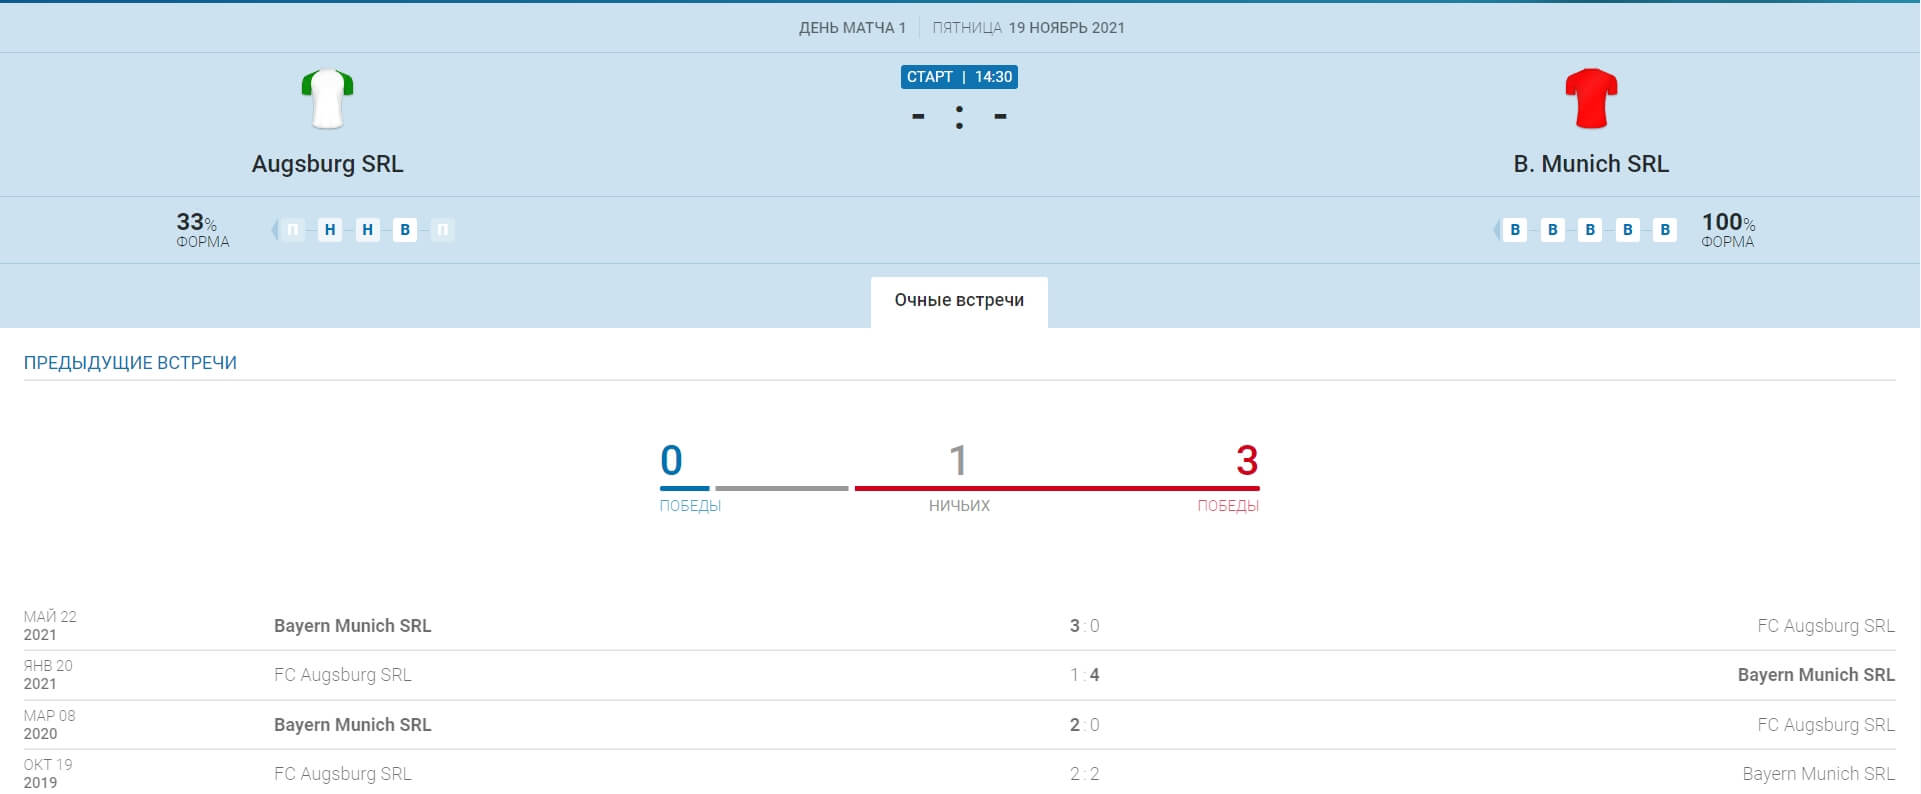Screen dimensions: 1921x794
Task: Click the МАР 08 2020 match date
Action: click(x=49, y=725)
